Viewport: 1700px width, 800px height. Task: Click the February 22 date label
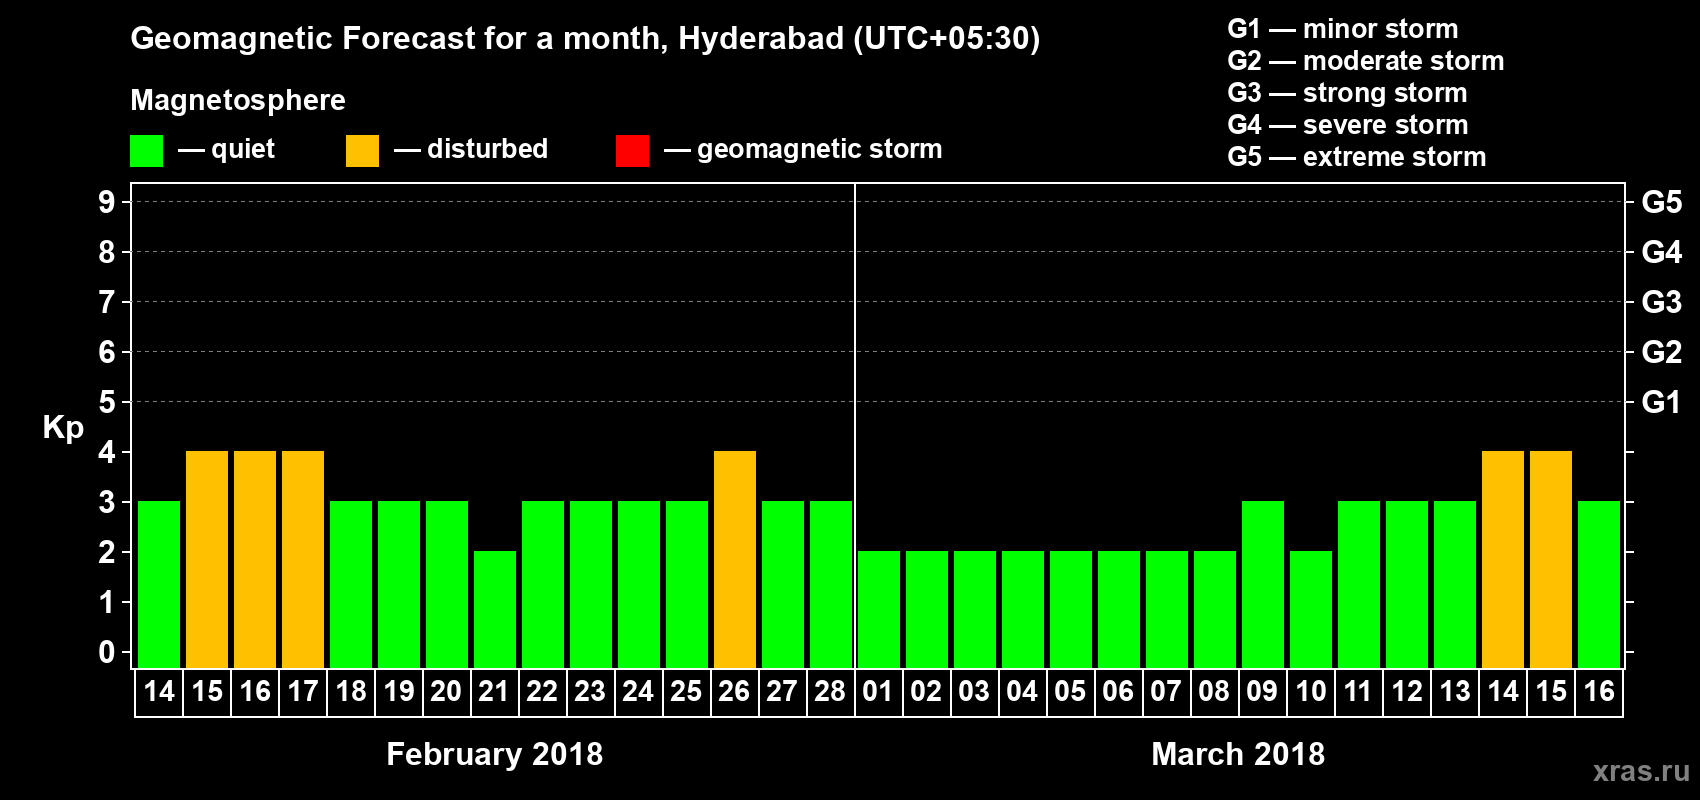point(542,691)
